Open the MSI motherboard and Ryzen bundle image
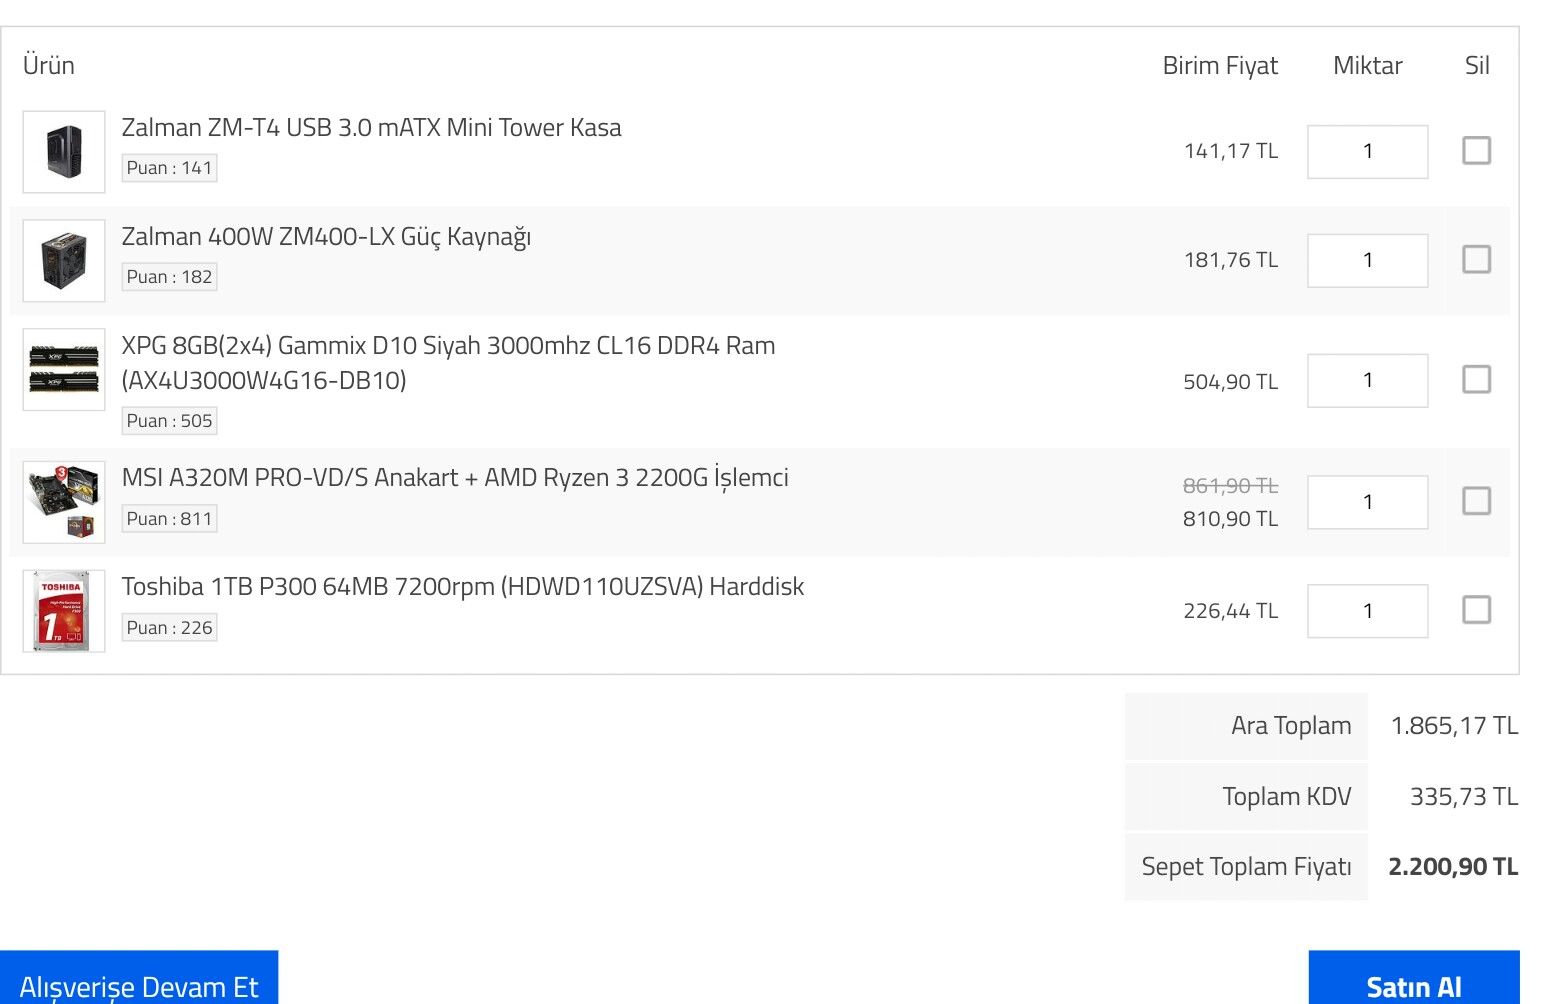This screenshot has width=1546, height=1004. pyautogui.click(x=64, y=502)
